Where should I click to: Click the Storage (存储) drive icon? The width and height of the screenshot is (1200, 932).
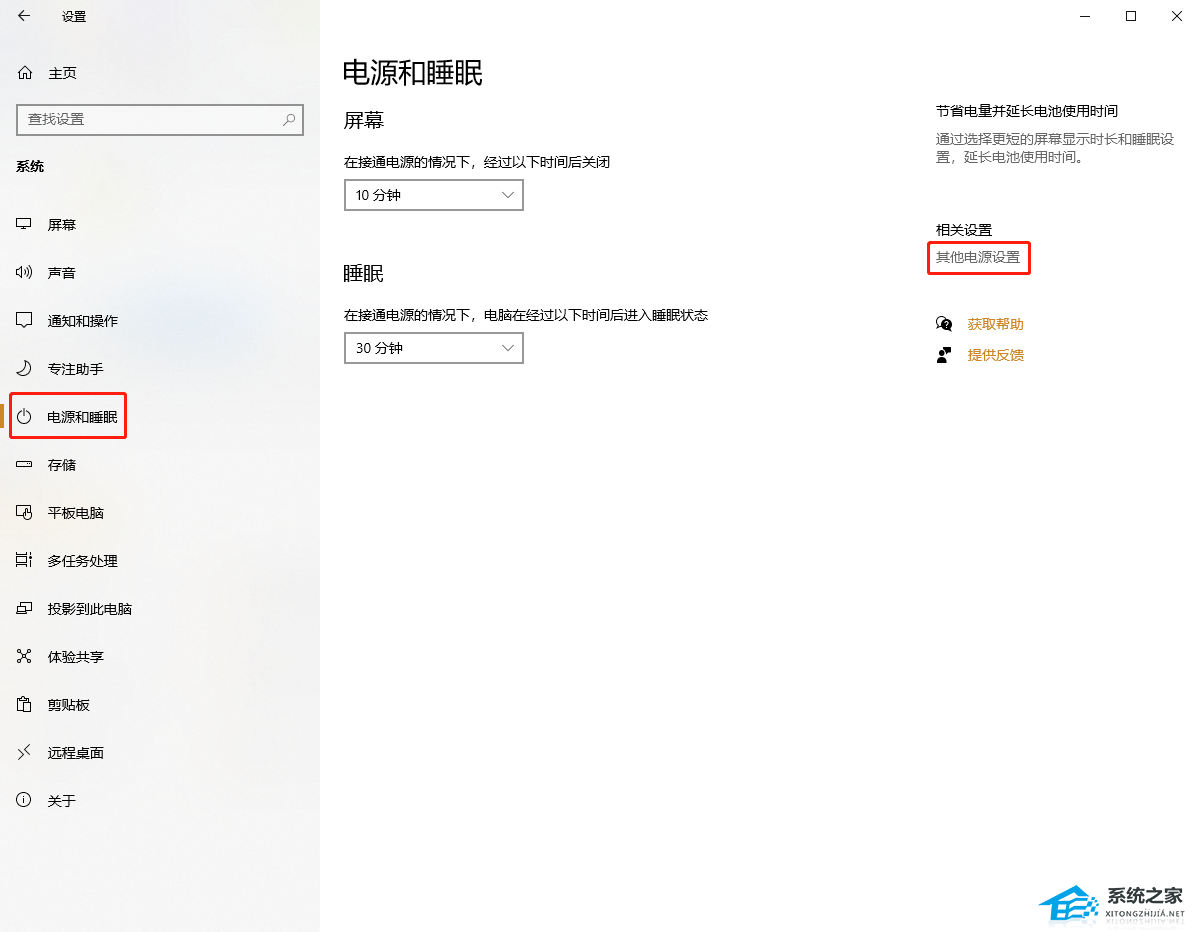[x=25, y=465]
